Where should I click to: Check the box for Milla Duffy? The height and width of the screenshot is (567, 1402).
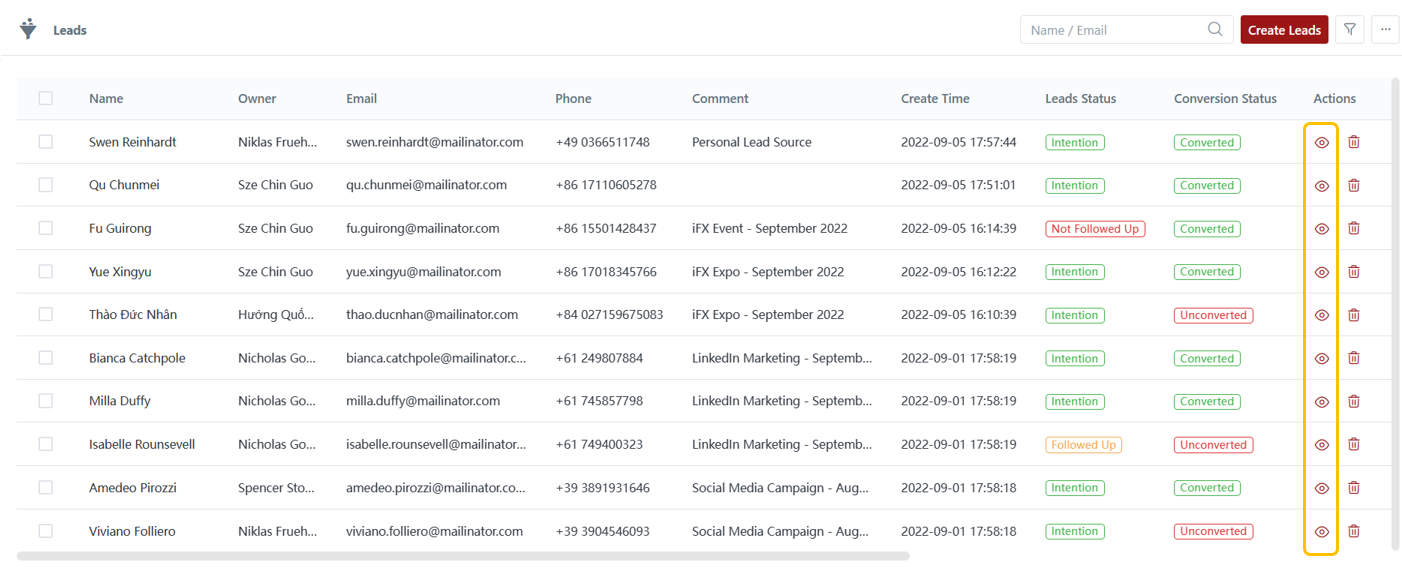46,401
